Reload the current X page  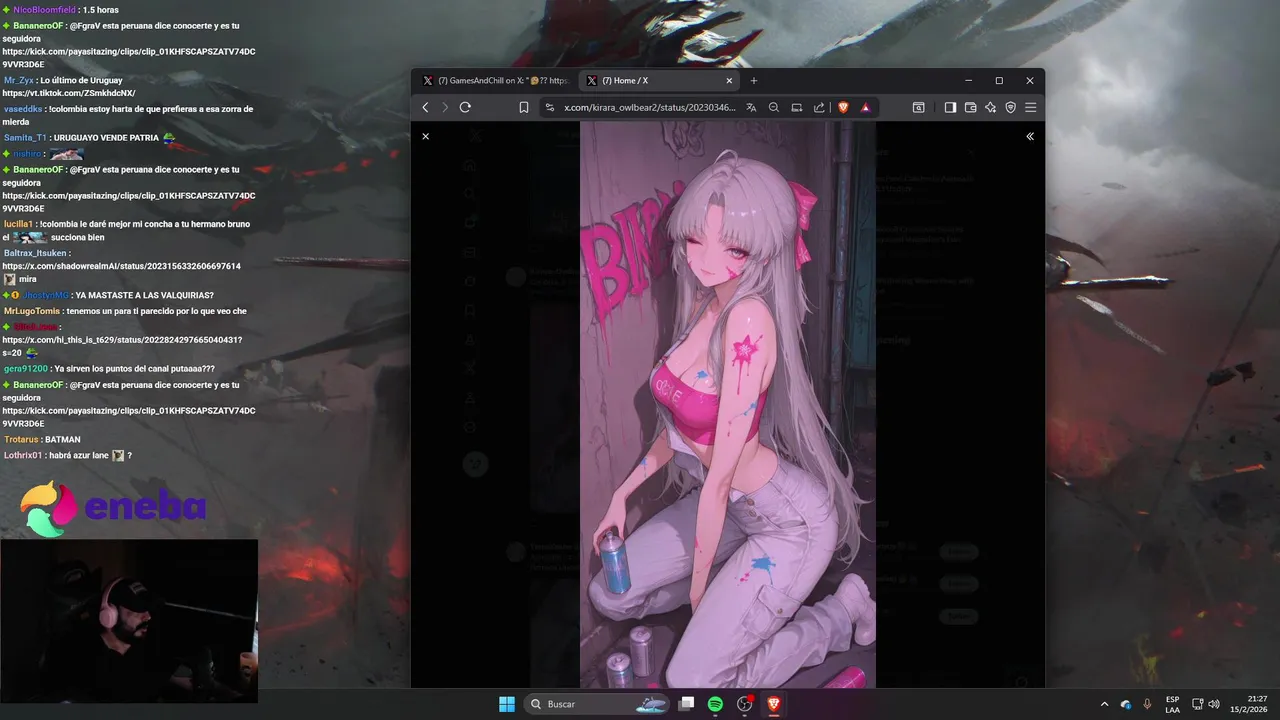tap(465, 107)
